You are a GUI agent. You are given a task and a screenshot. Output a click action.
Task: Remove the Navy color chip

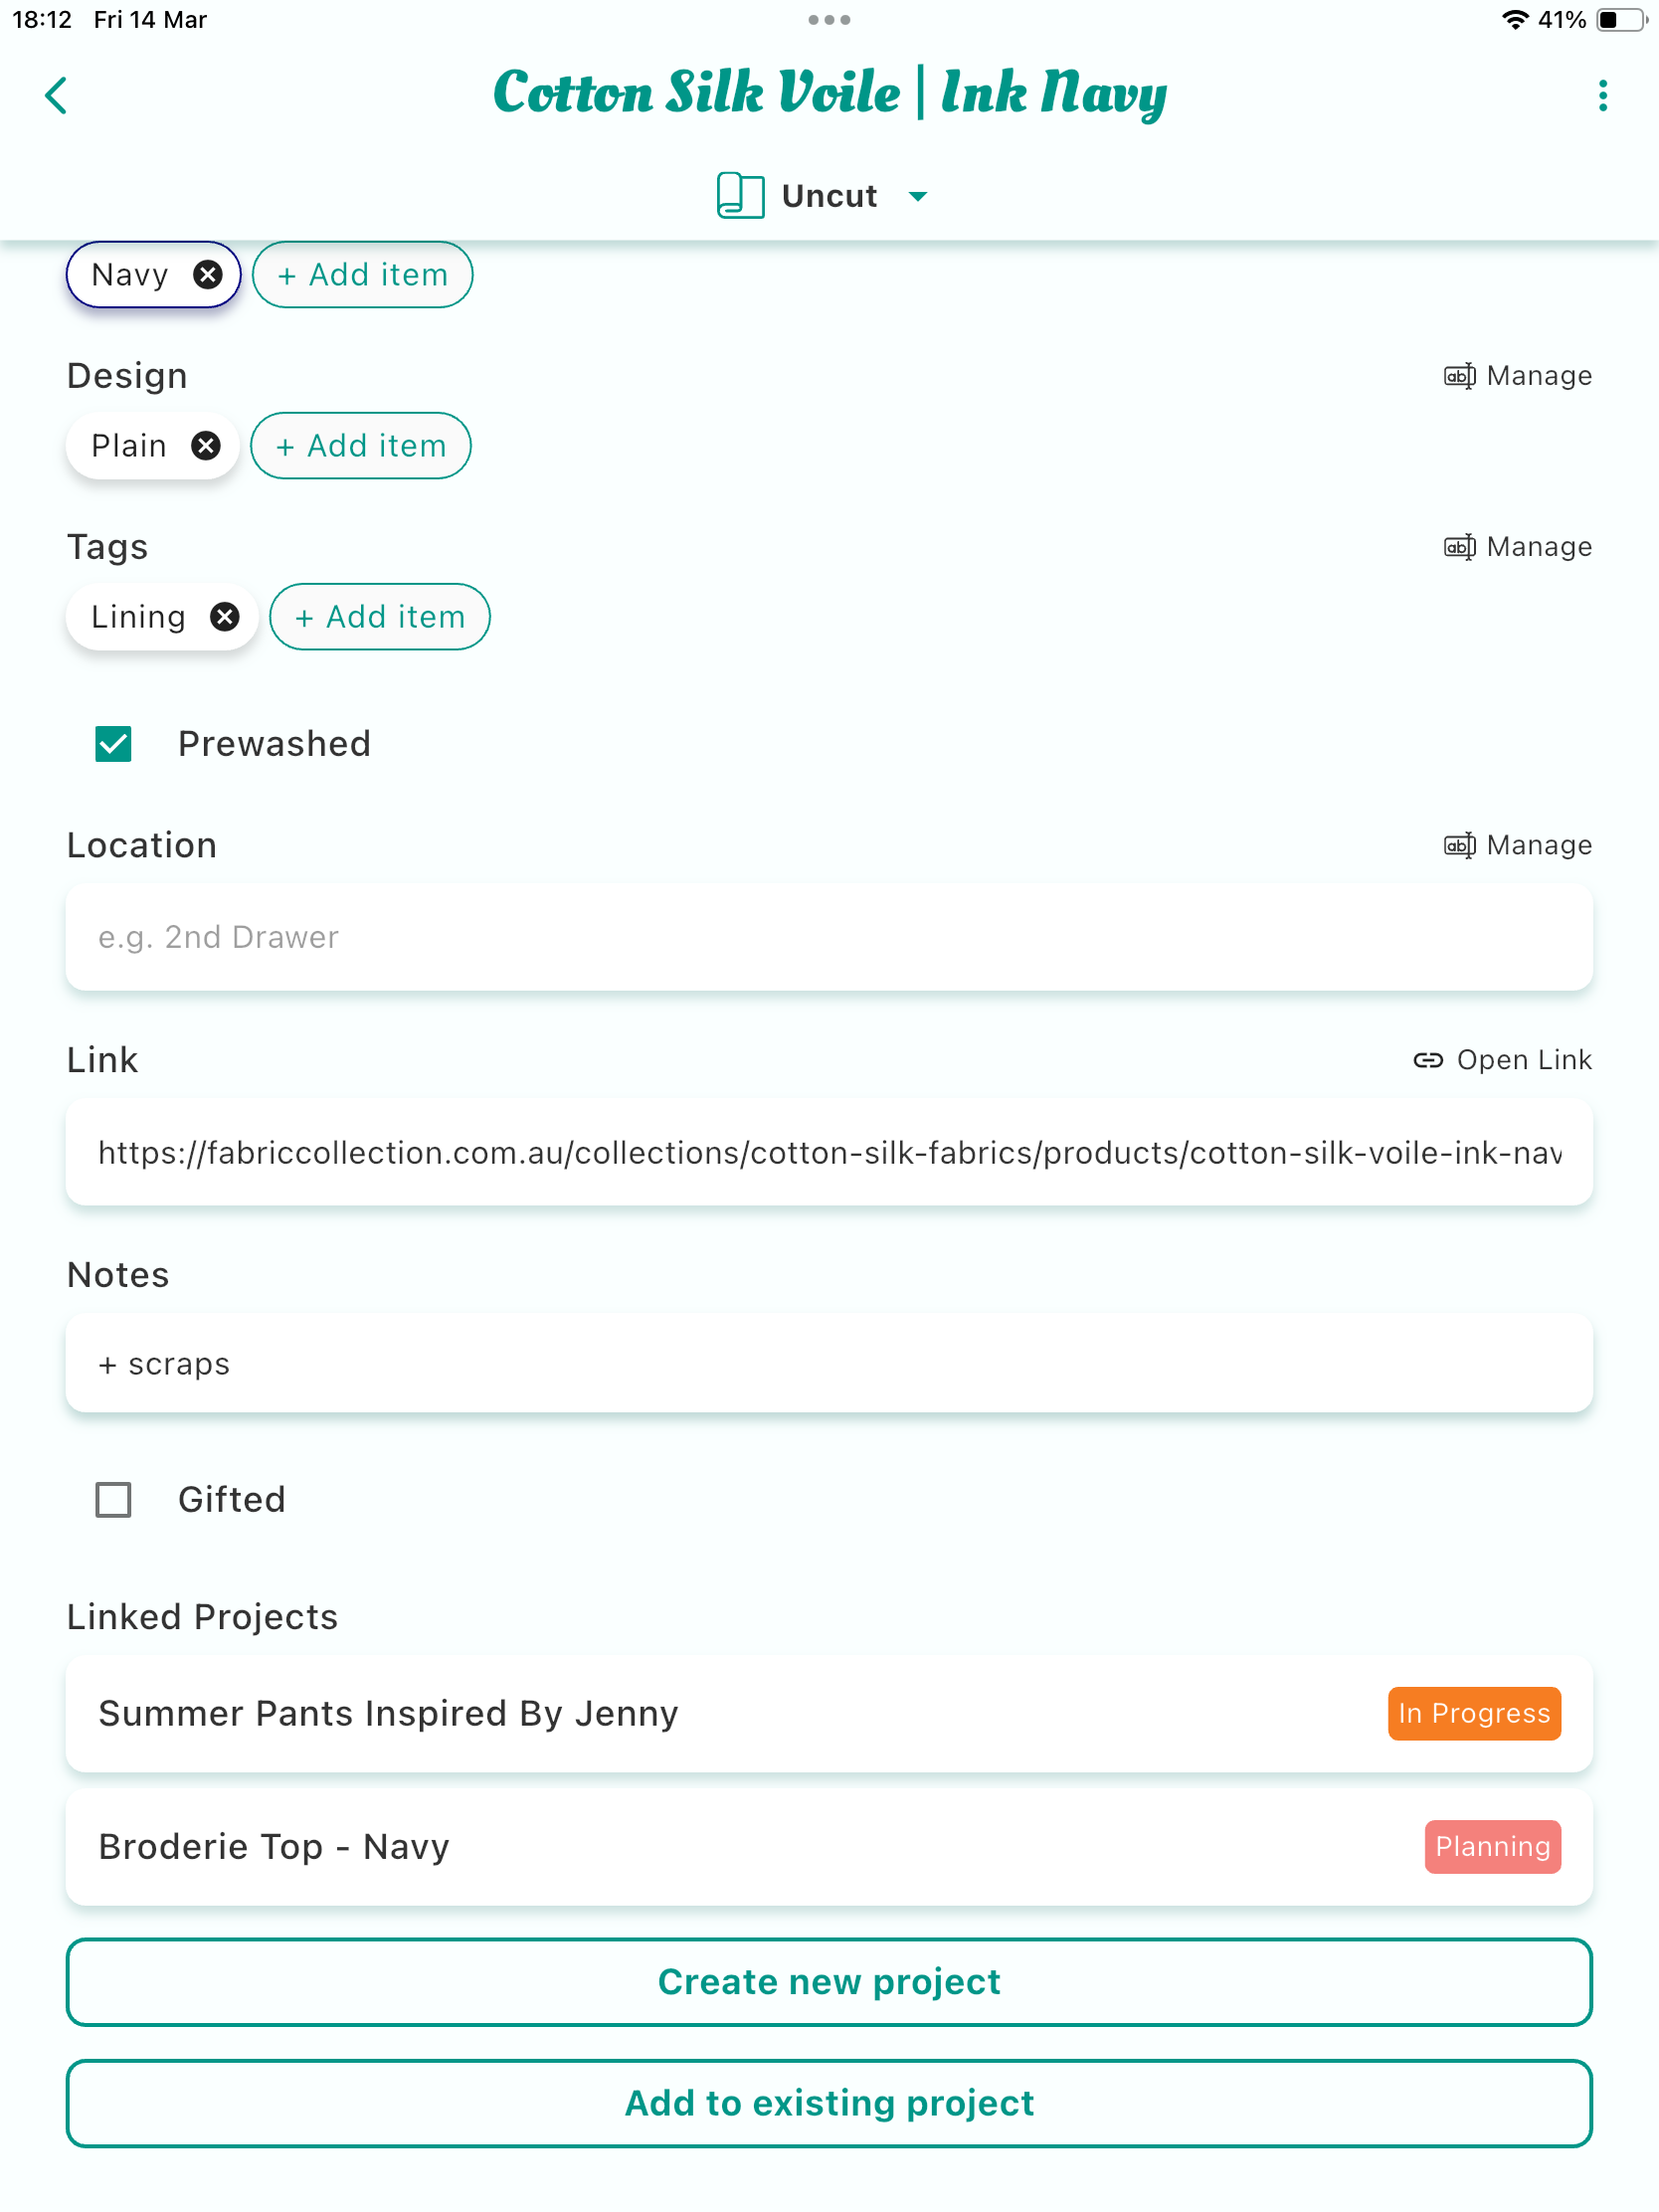207,275
